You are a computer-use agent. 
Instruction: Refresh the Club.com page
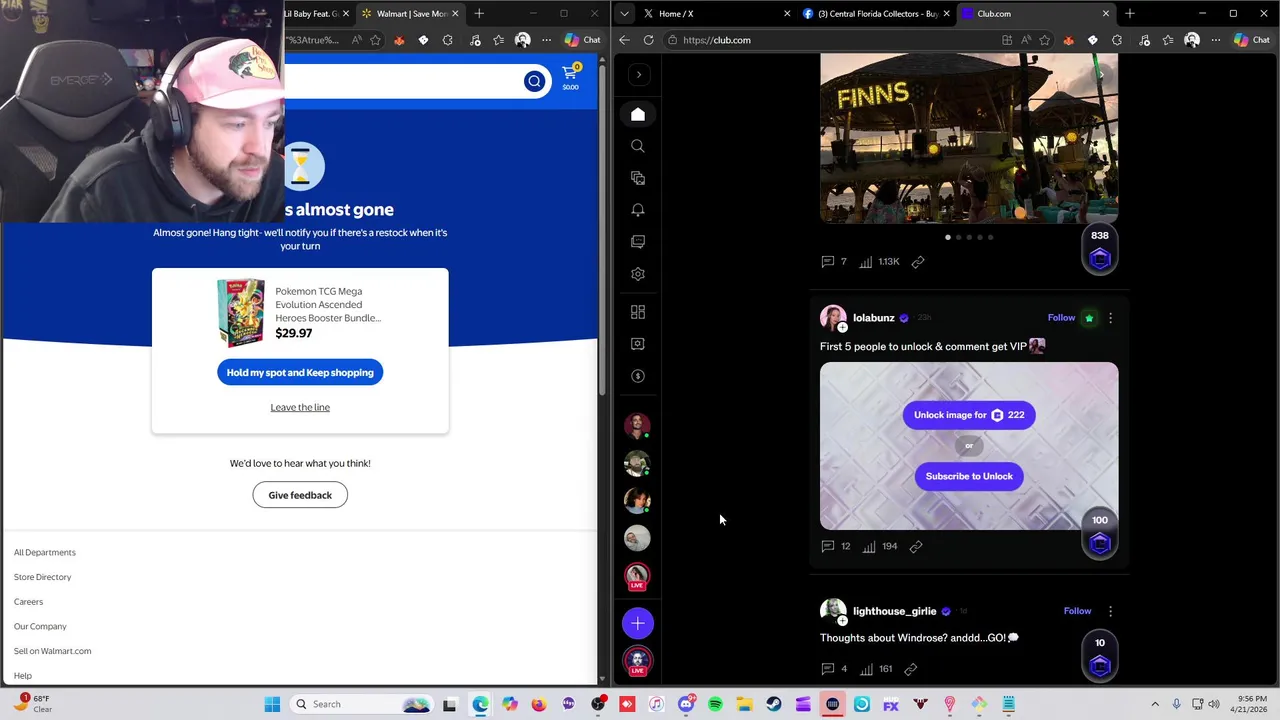[x=649, y=40]
